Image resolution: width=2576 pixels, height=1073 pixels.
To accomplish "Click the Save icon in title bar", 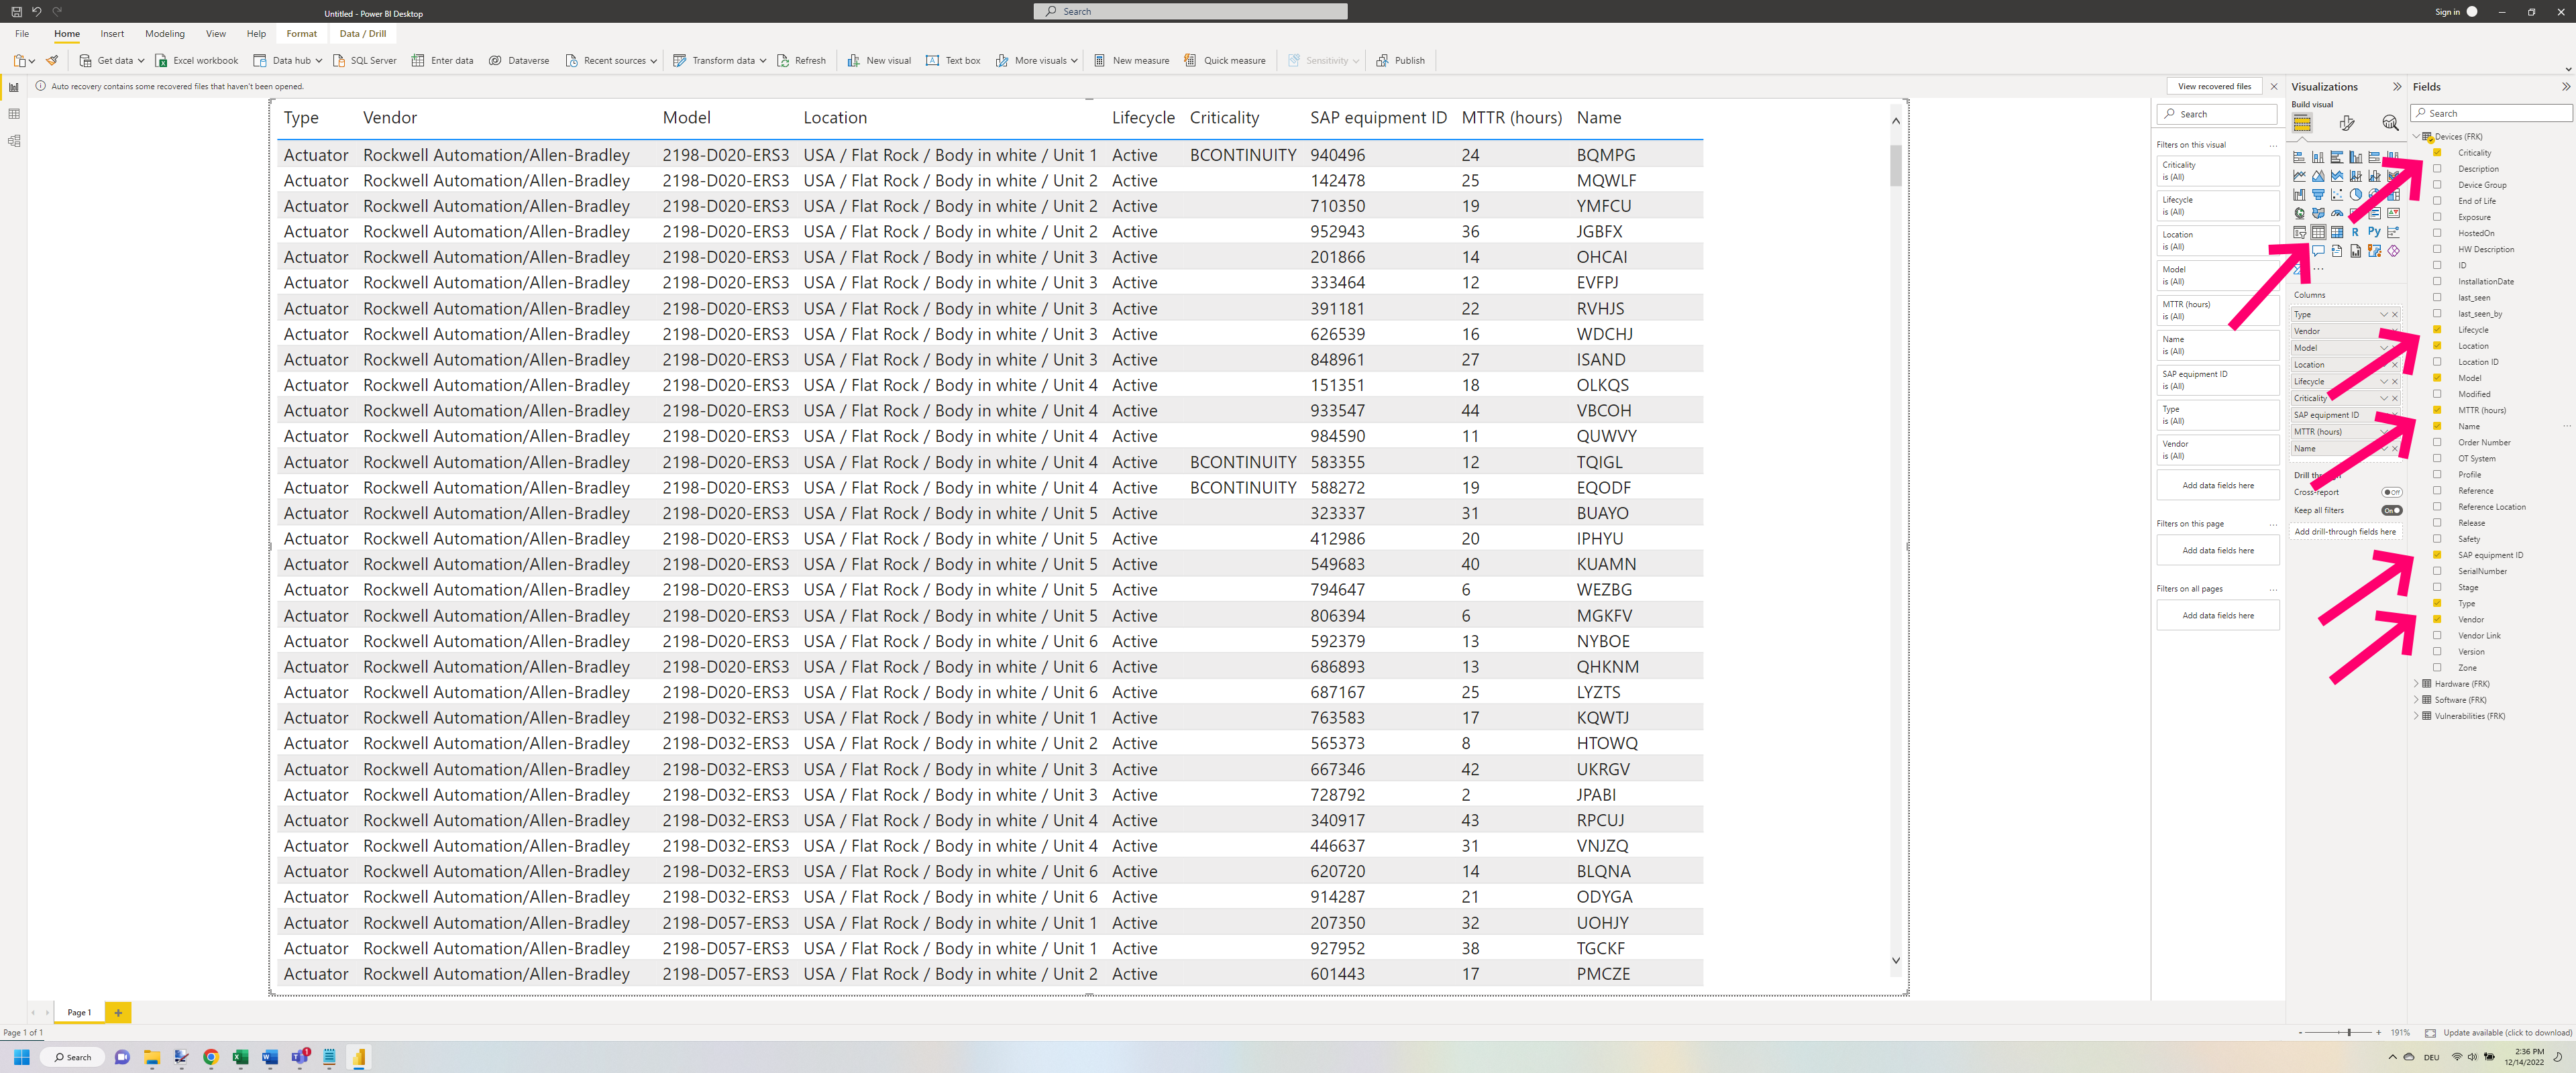I will tap(16, 11).
